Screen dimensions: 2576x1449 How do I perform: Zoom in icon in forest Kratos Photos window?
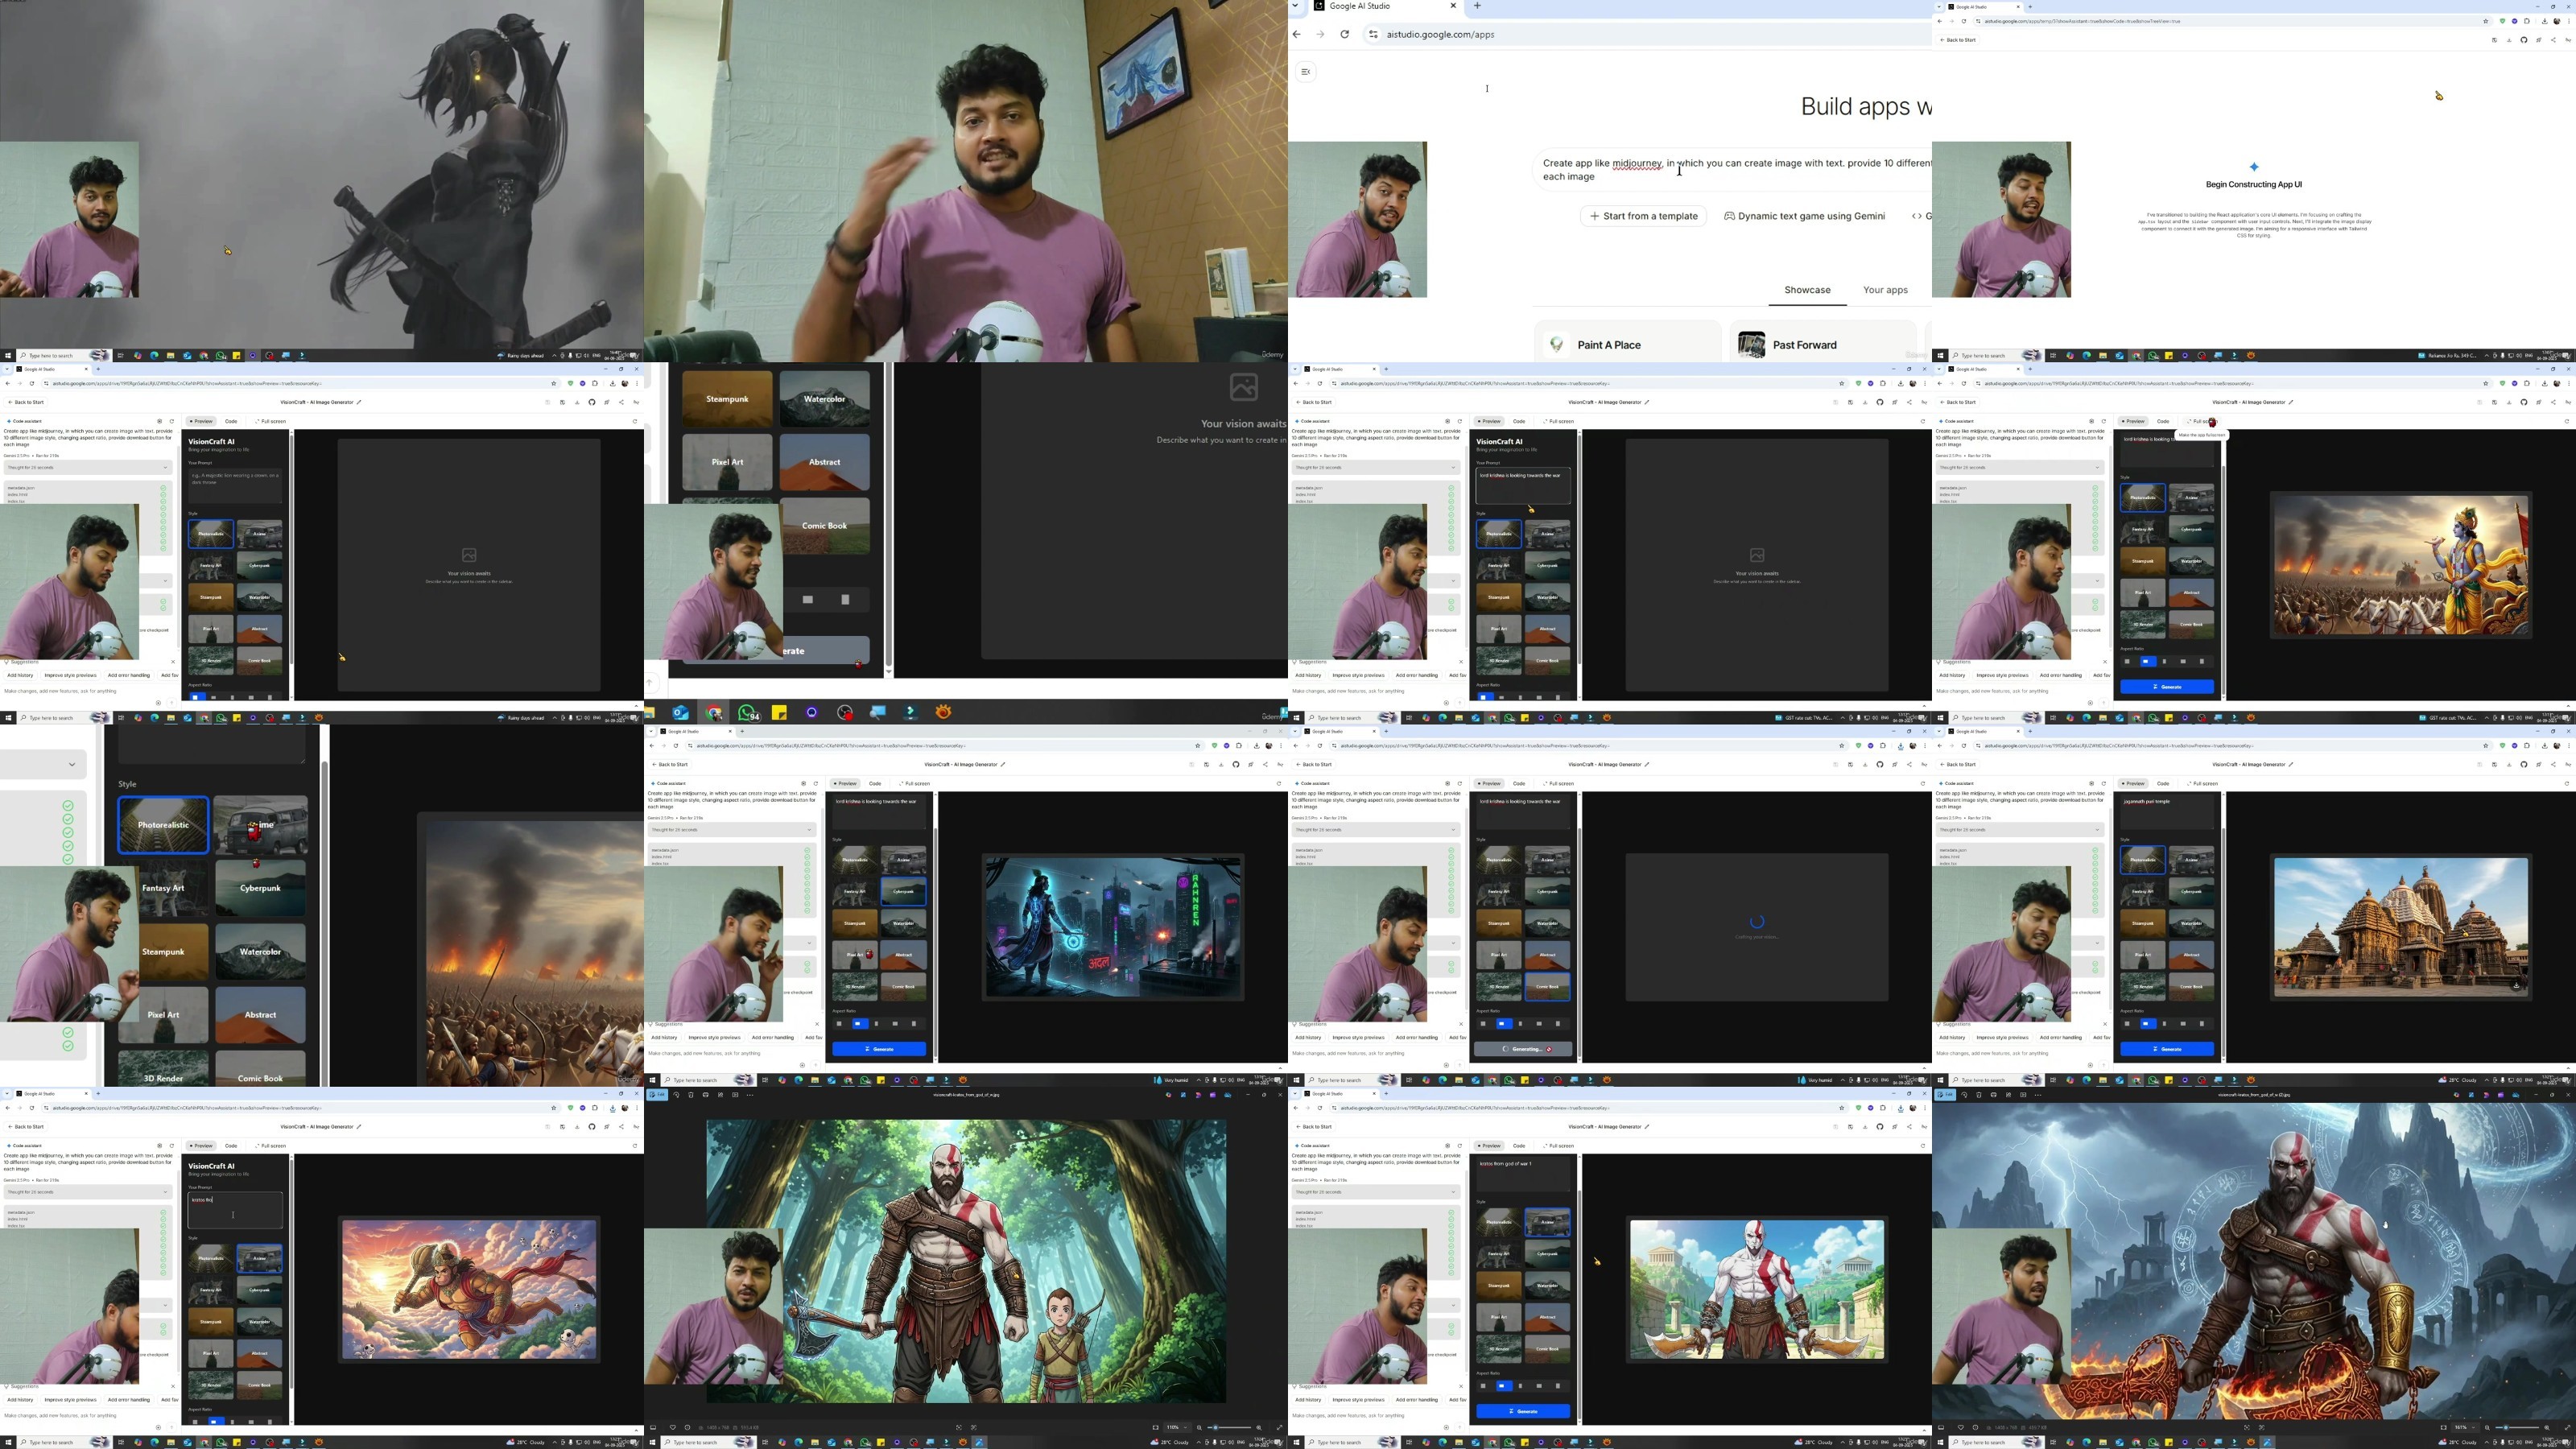pyautogui.click(x=1259, y=1427)
